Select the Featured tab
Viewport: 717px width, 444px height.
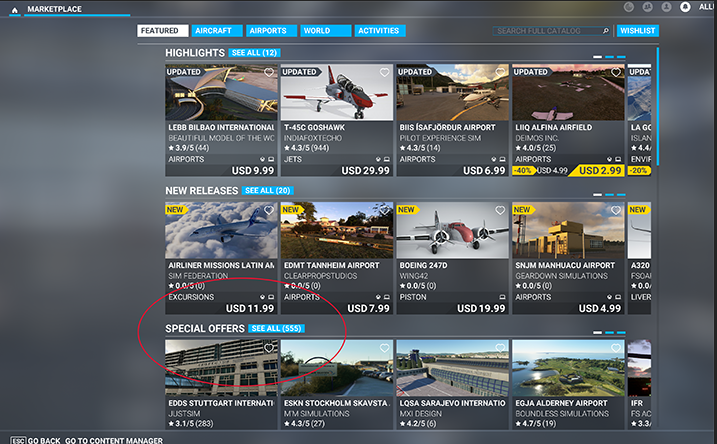point(163,31)
